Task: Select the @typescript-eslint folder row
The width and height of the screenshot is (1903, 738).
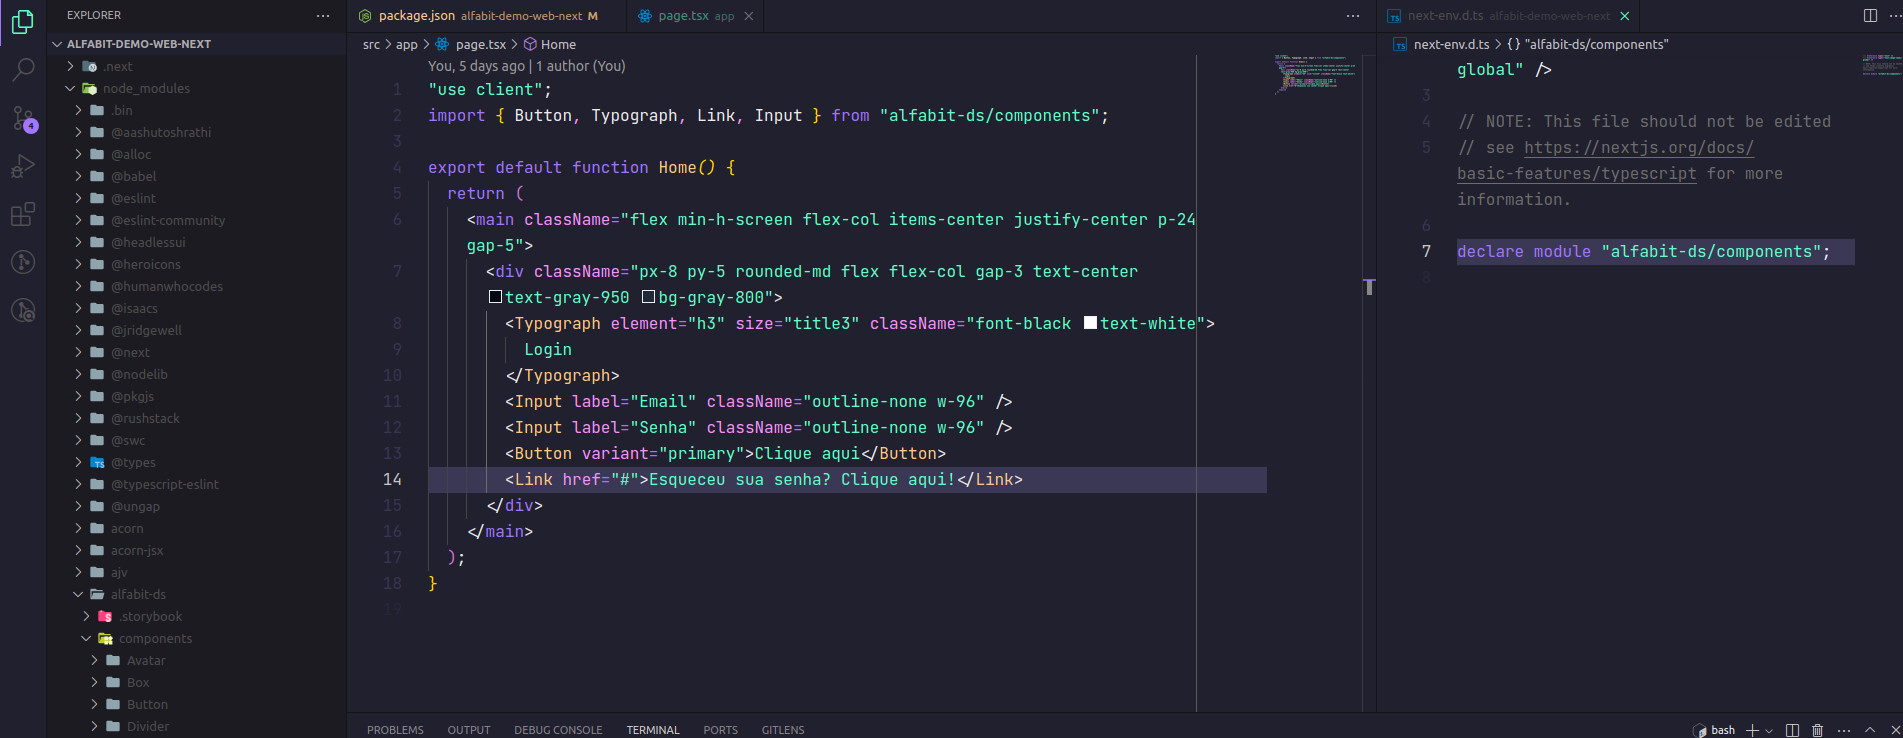Action: pyautogui.click(x=197, y=484)
